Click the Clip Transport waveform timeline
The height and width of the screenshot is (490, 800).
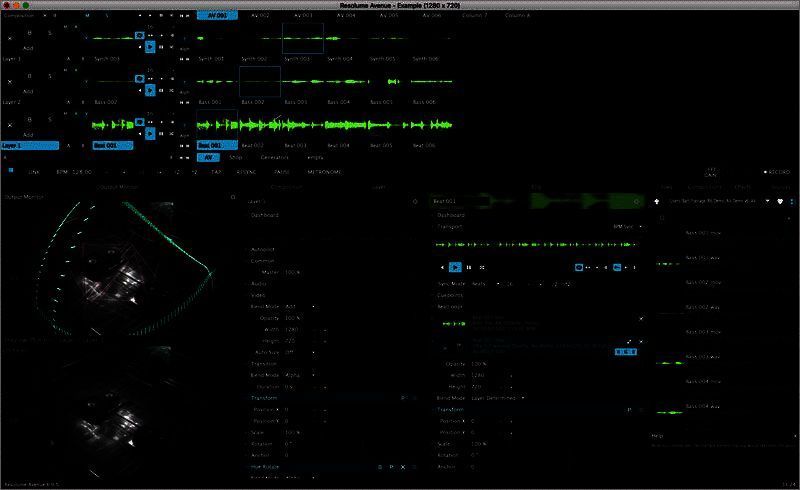pos(536,244)
